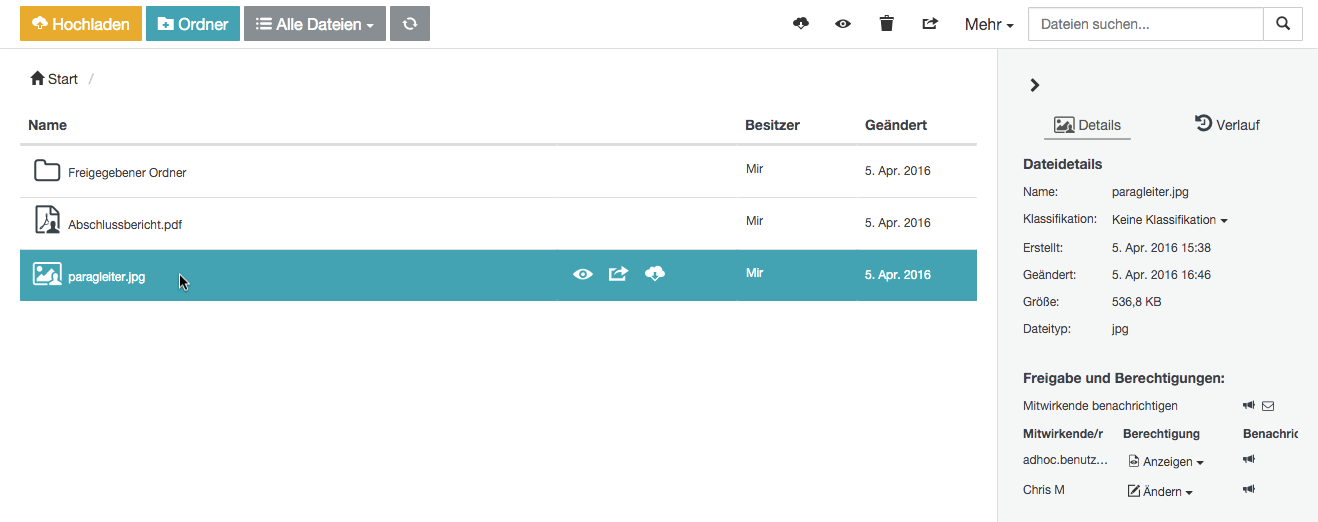
Task: Open the Mehr dropdown menu
Action: 989,24
